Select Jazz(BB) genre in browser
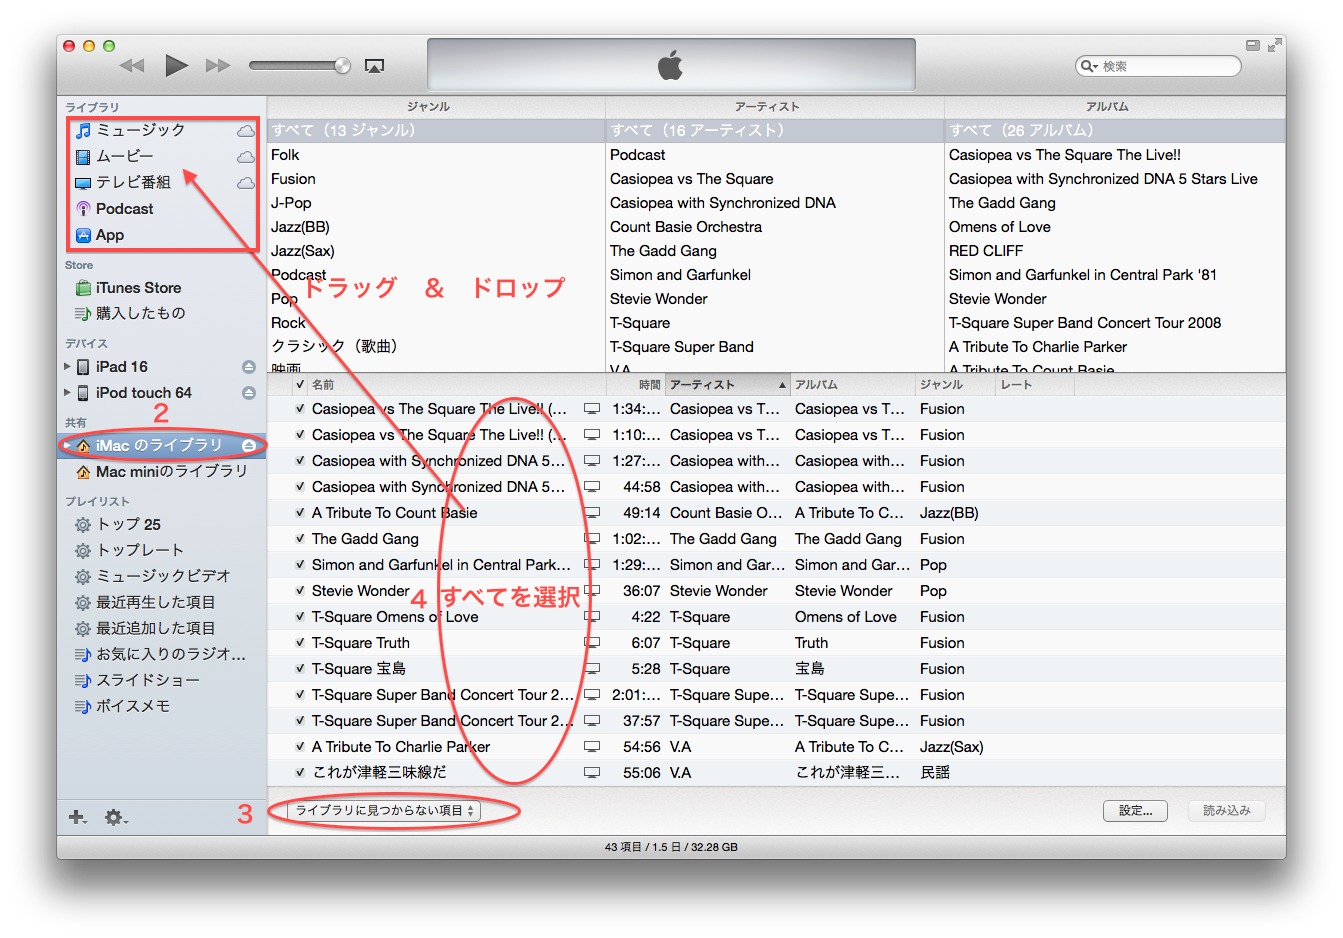 point(436,227)
